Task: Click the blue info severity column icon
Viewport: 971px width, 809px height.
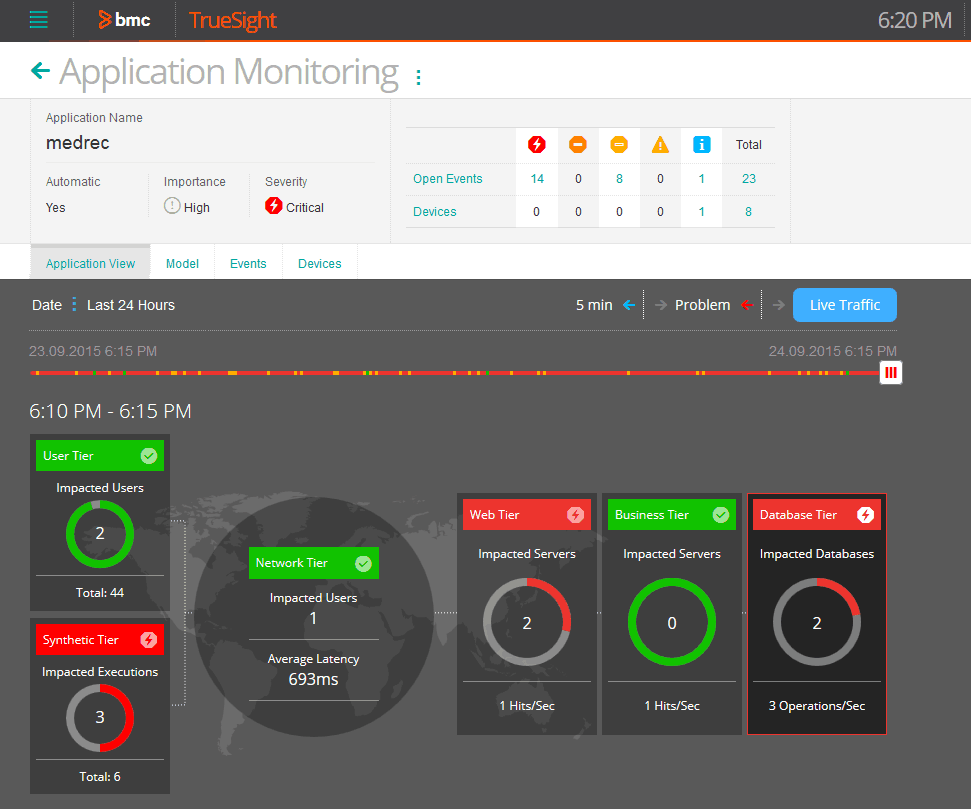Action: 701,145
